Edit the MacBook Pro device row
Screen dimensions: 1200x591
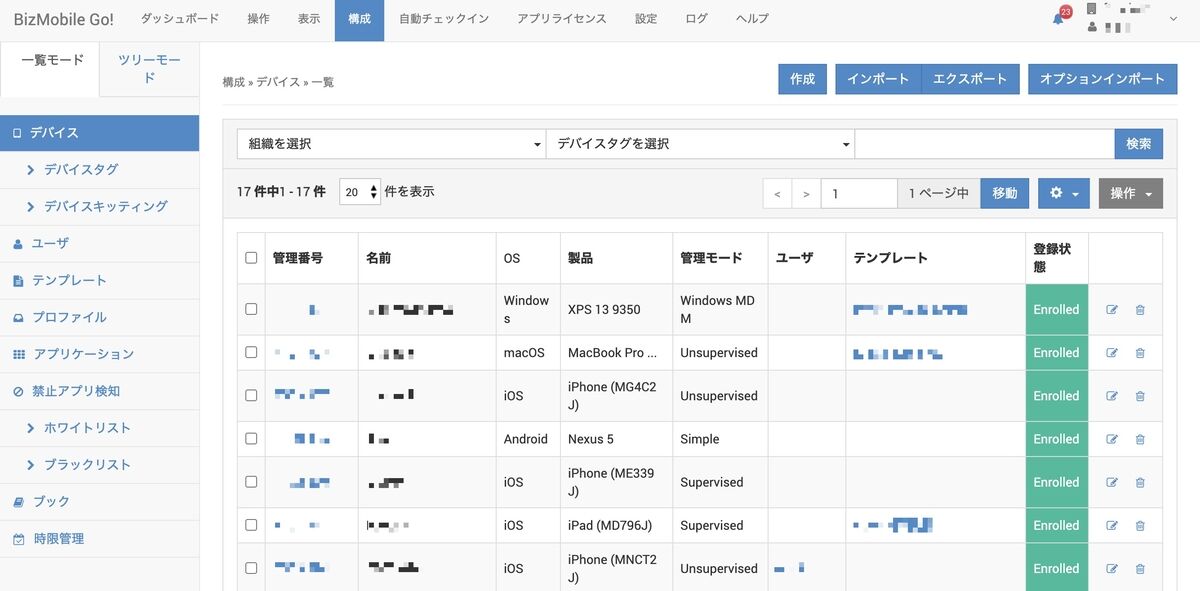(x=1112, y=353)
